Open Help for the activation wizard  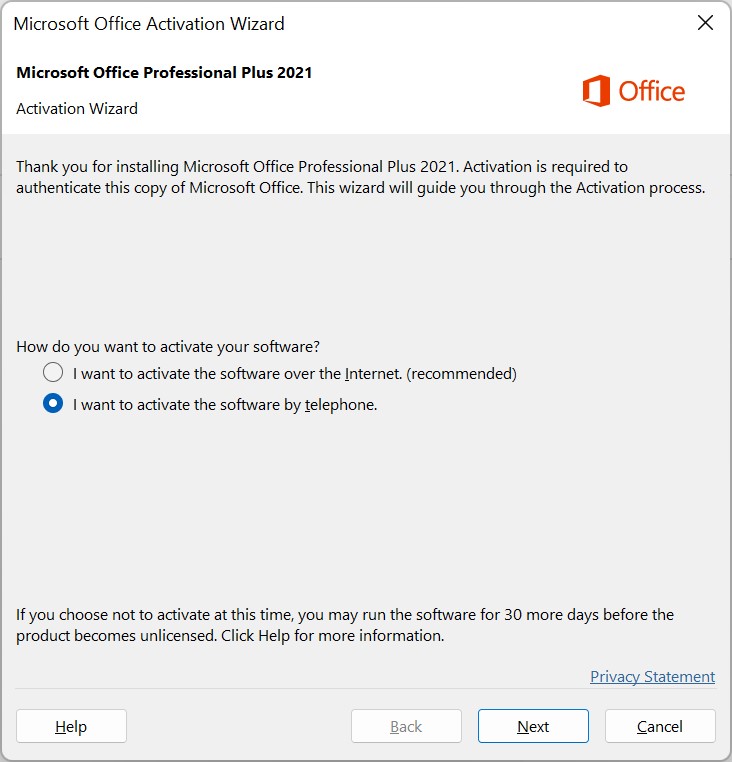[71, 726]
